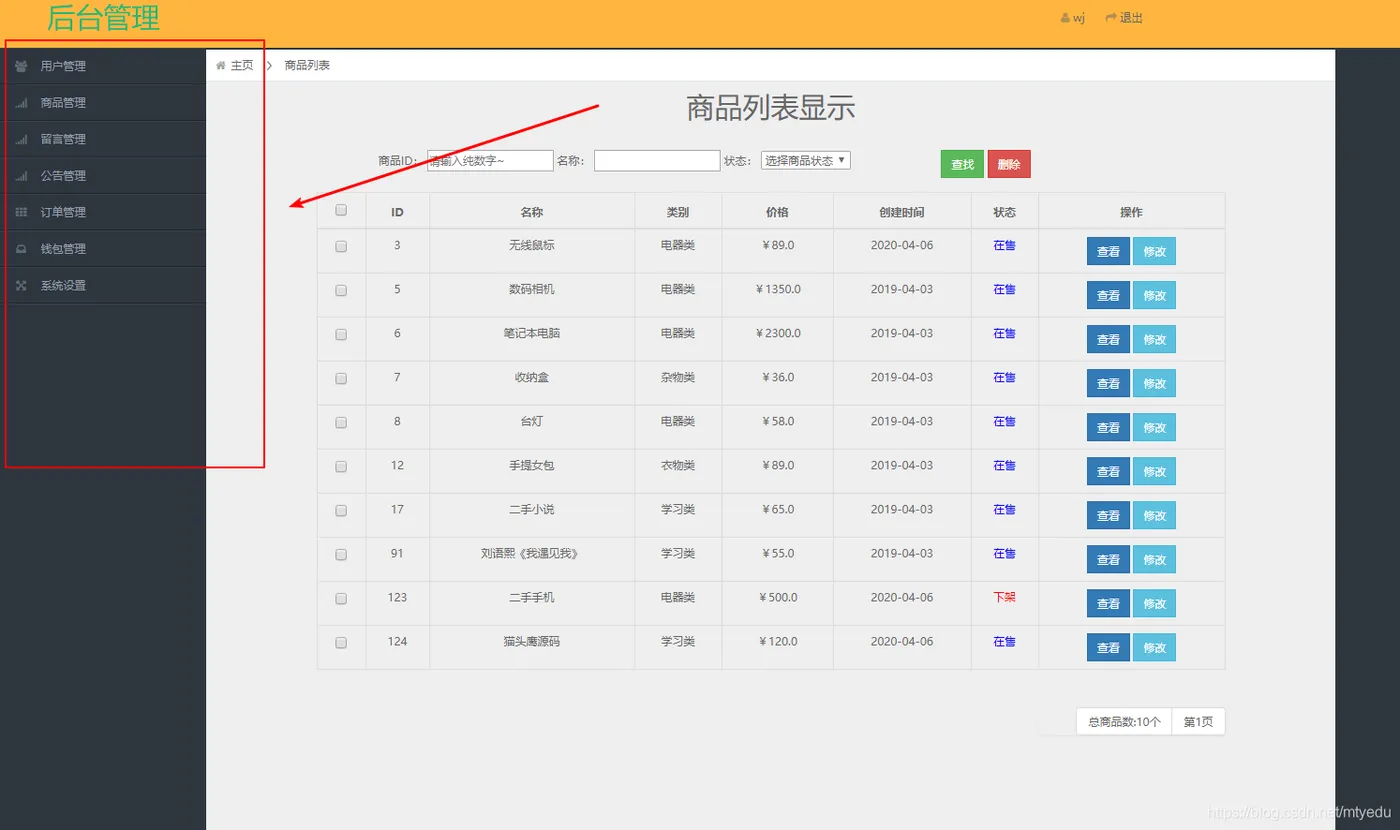
Task: Check the 收纳盒 row checkbox
Action: point(341,379)
